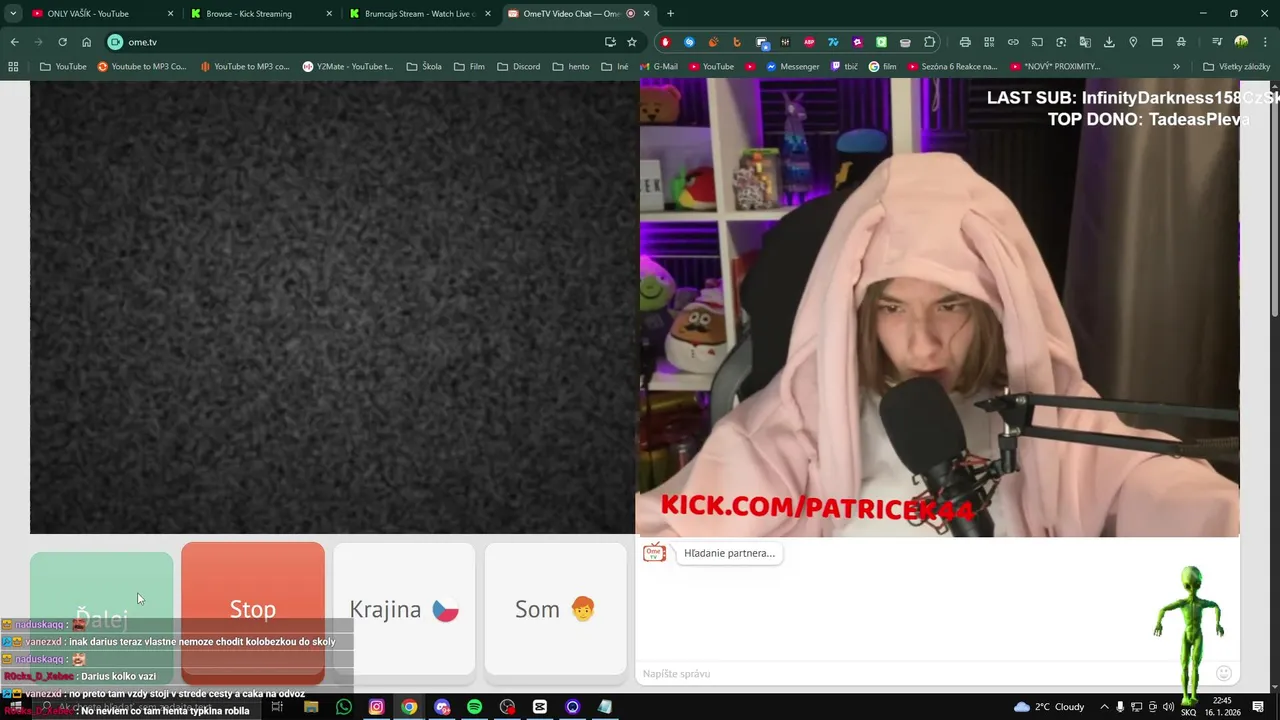Open Y2Mate - YouTube bookmark

pyautogui.click(x=348, y=67)
